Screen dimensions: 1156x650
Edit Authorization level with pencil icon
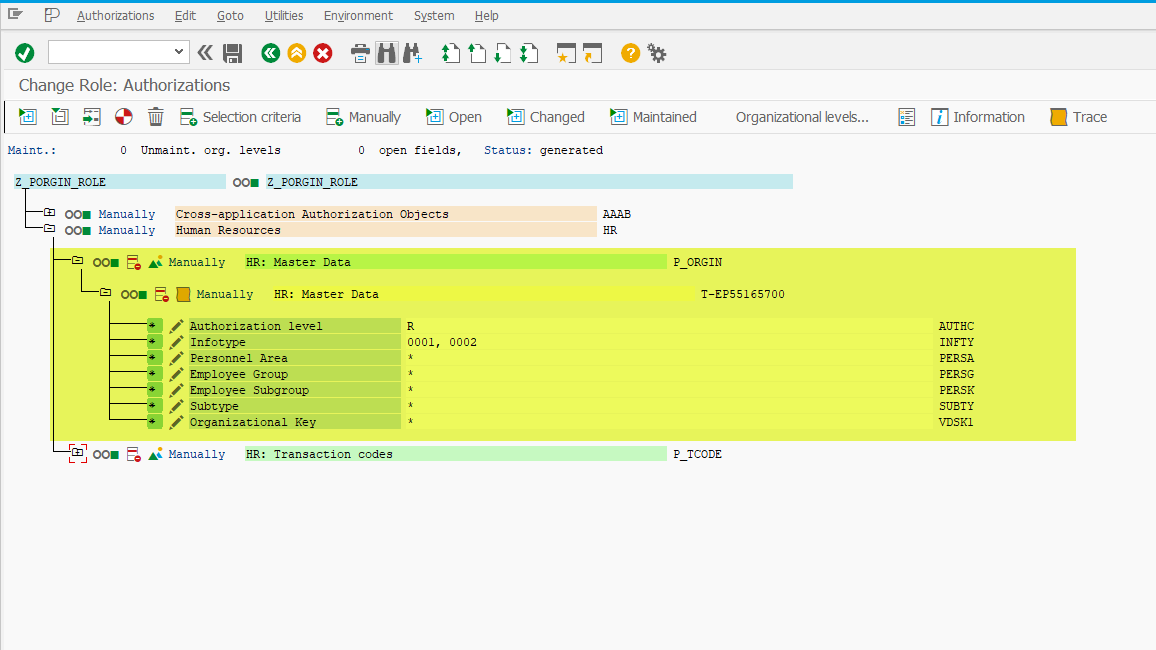point(176,326)
